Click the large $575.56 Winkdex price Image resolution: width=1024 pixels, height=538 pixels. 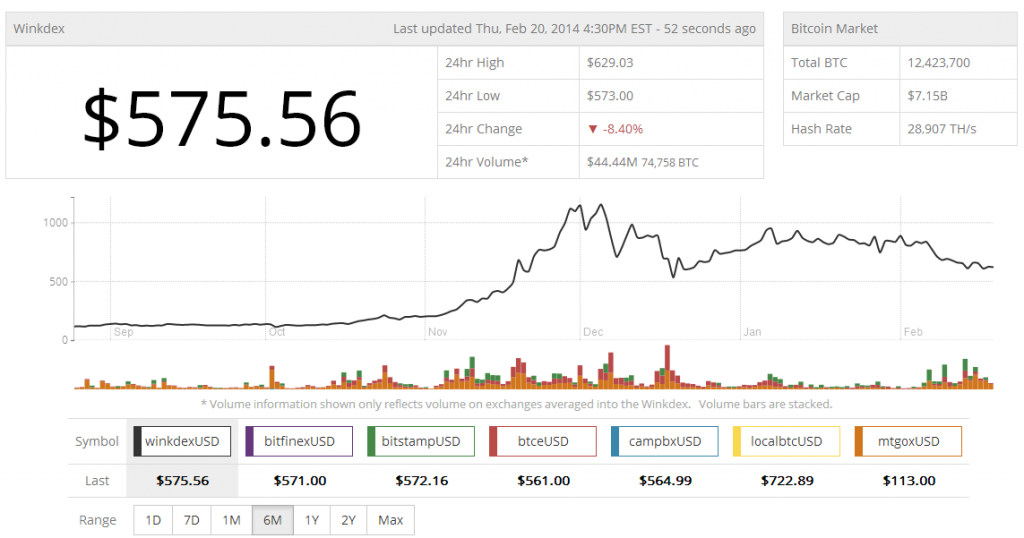(x=221, y=119)
